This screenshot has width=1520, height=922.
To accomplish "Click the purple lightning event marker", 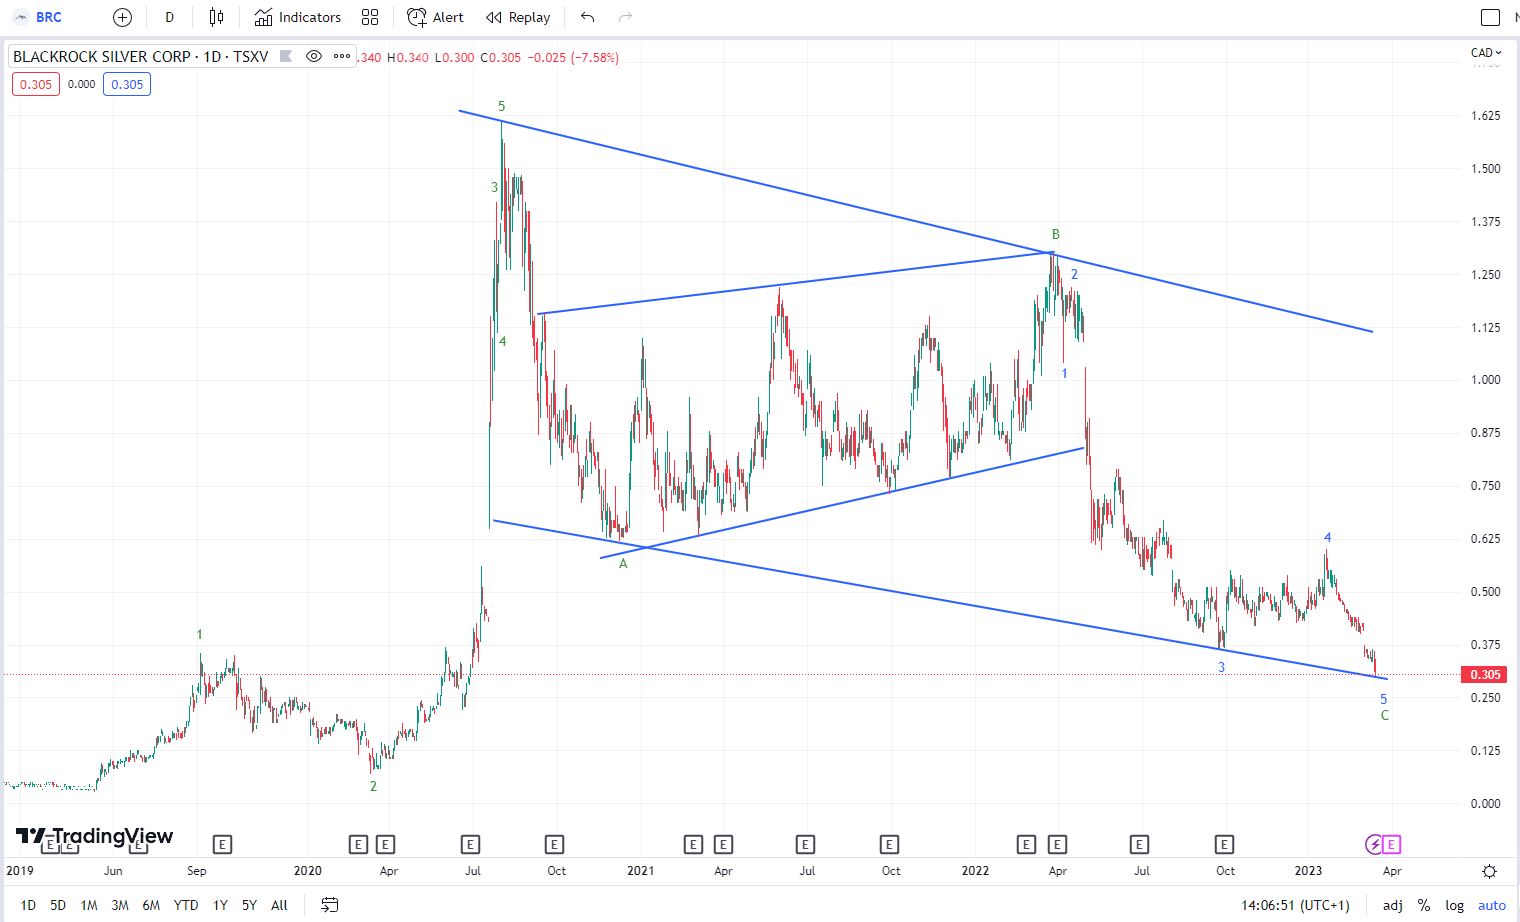I will 1374,844.
